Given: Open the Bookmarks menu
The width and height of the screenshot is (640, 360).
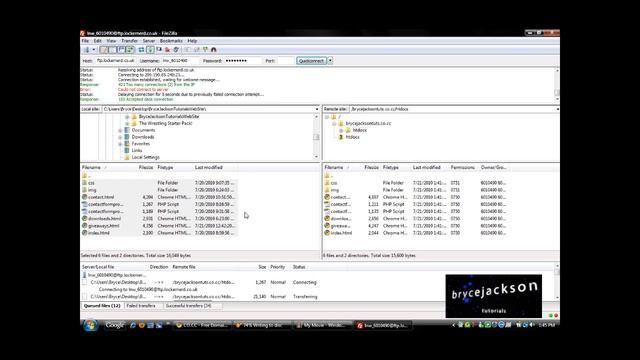Looking at the screenshot, I should [171, 41].
